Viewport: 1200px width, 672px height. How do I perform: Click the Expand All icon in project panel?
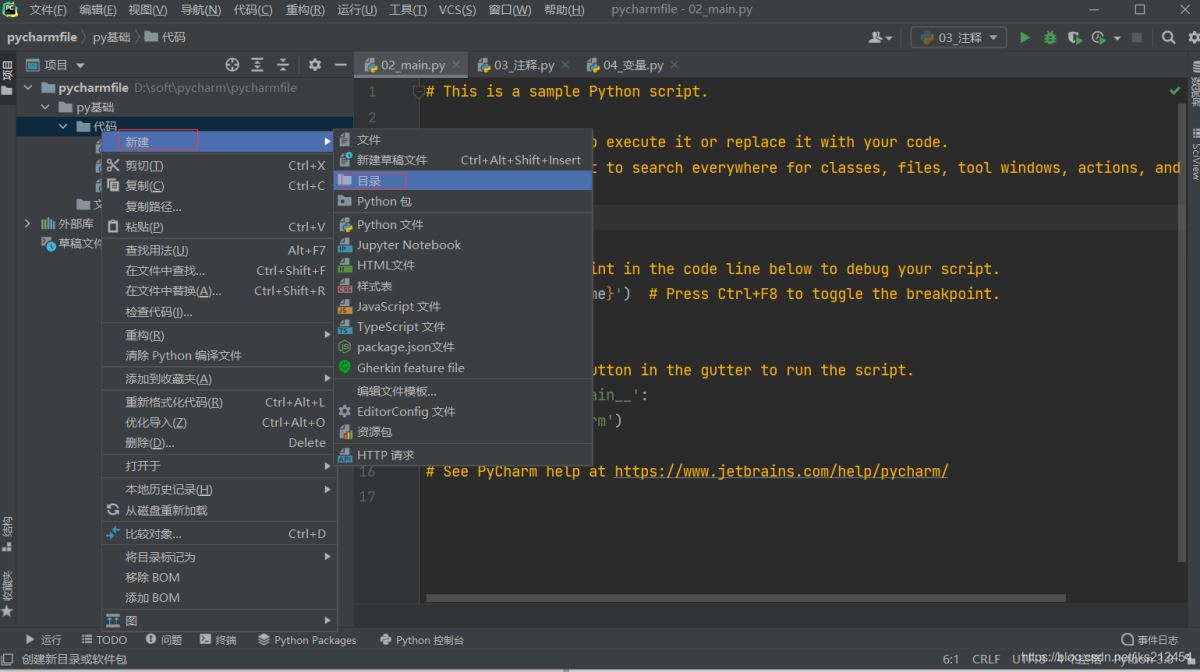click(x=257, y=65)
